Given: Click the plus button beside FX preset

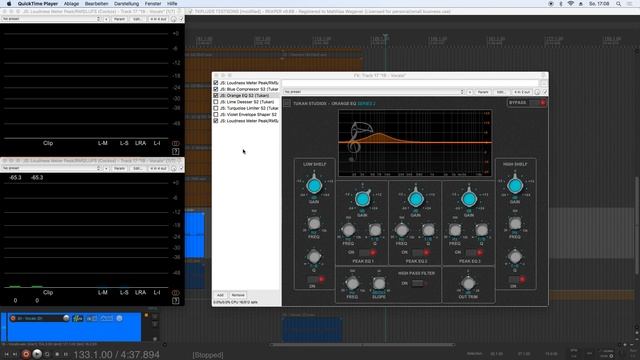Looking at the screenshot, I should 470,92.
